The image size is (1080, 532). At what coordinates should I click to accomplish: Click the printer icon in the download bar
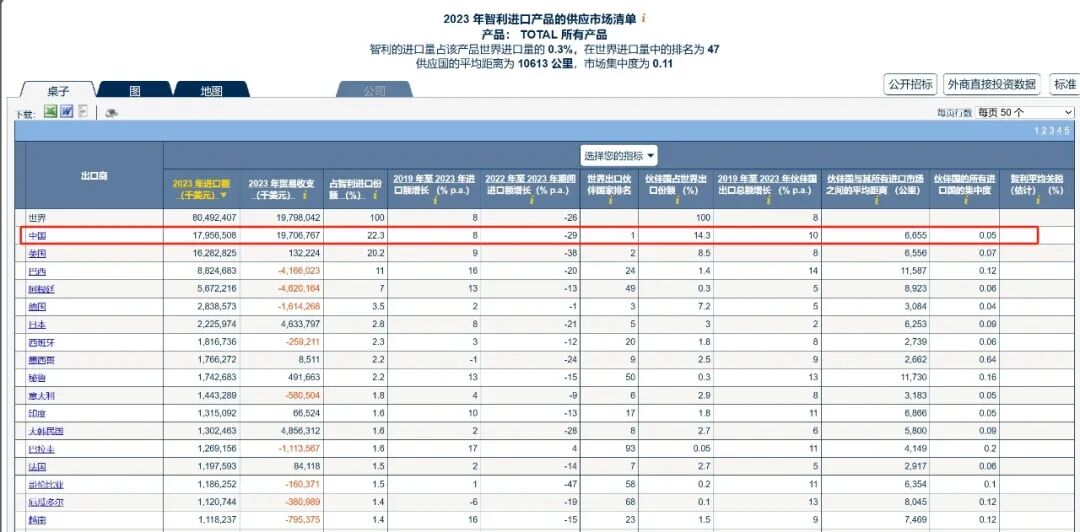(x=111, y=112)
